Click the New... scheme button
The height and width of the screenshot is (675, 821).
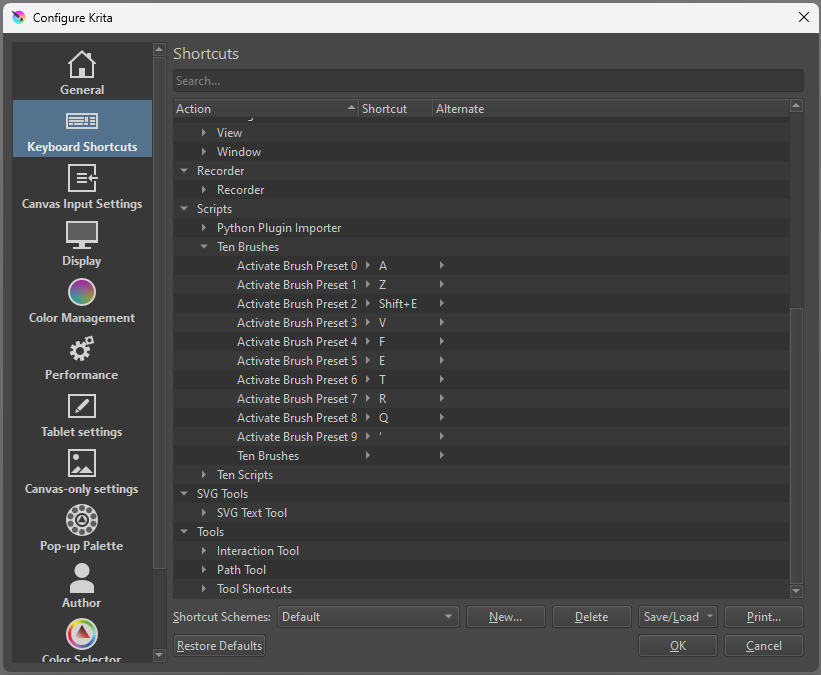coord(505,617)
